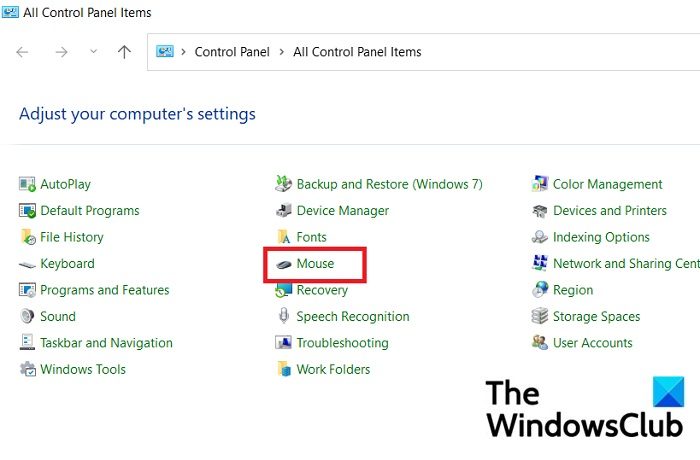
Task: Open Programs and Features icon
Action: [x=27, y=290]
